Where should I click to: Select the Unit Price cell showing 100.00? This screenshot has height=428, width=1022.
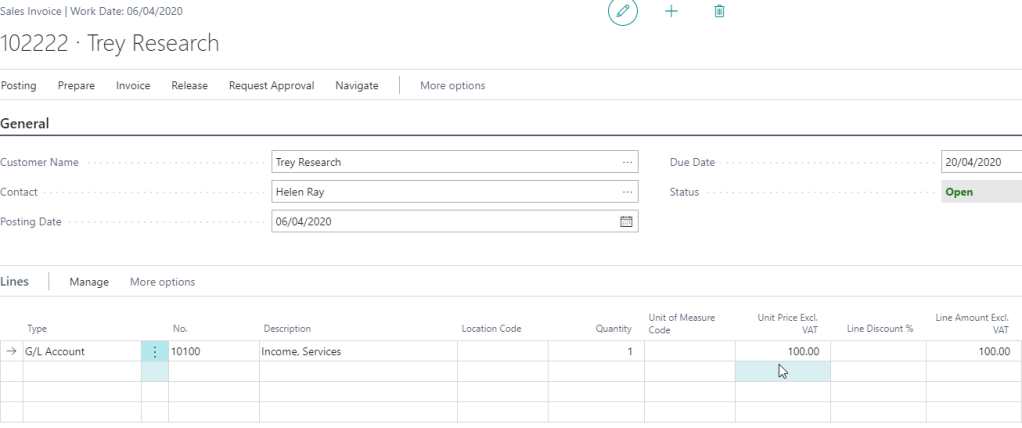click(782, 352)
